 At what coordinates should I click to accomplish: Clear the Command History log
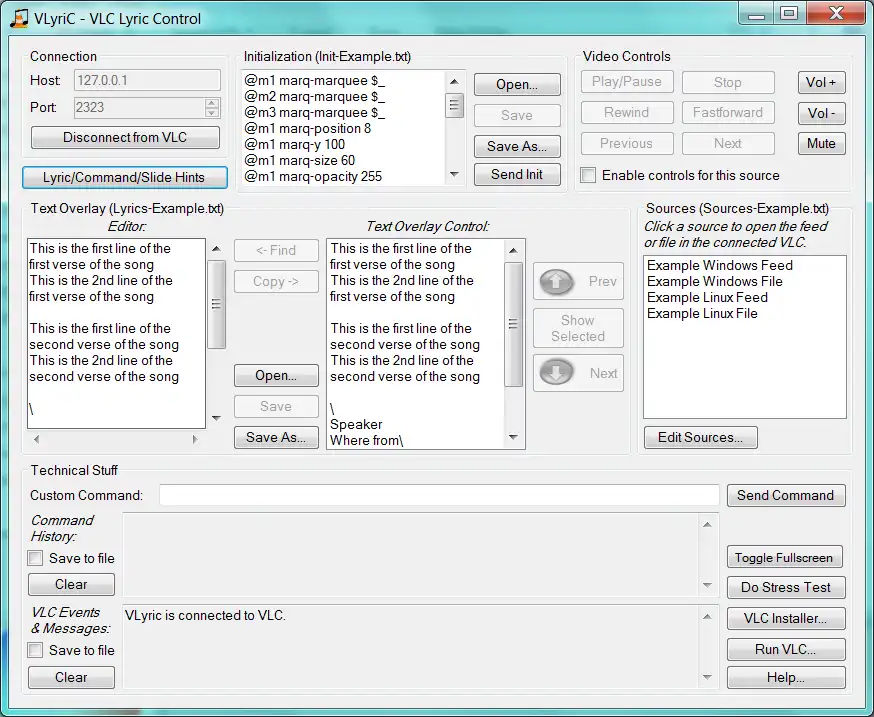tap(71, 584)
